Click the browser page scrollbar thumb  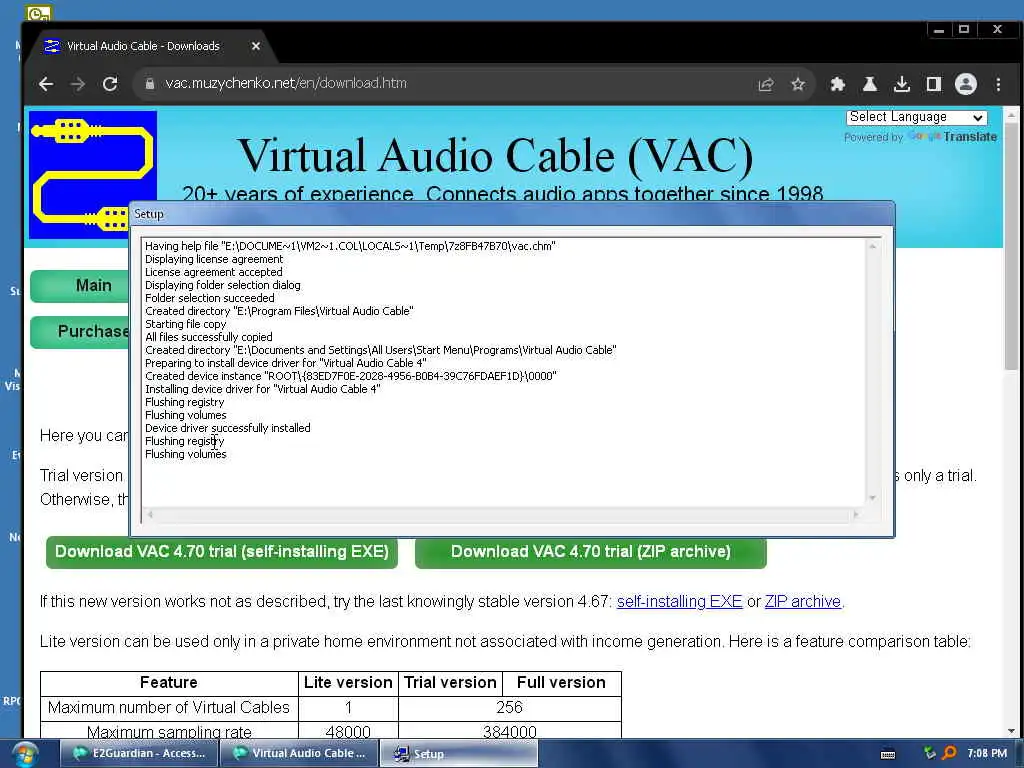click(x=1011, y=247)
